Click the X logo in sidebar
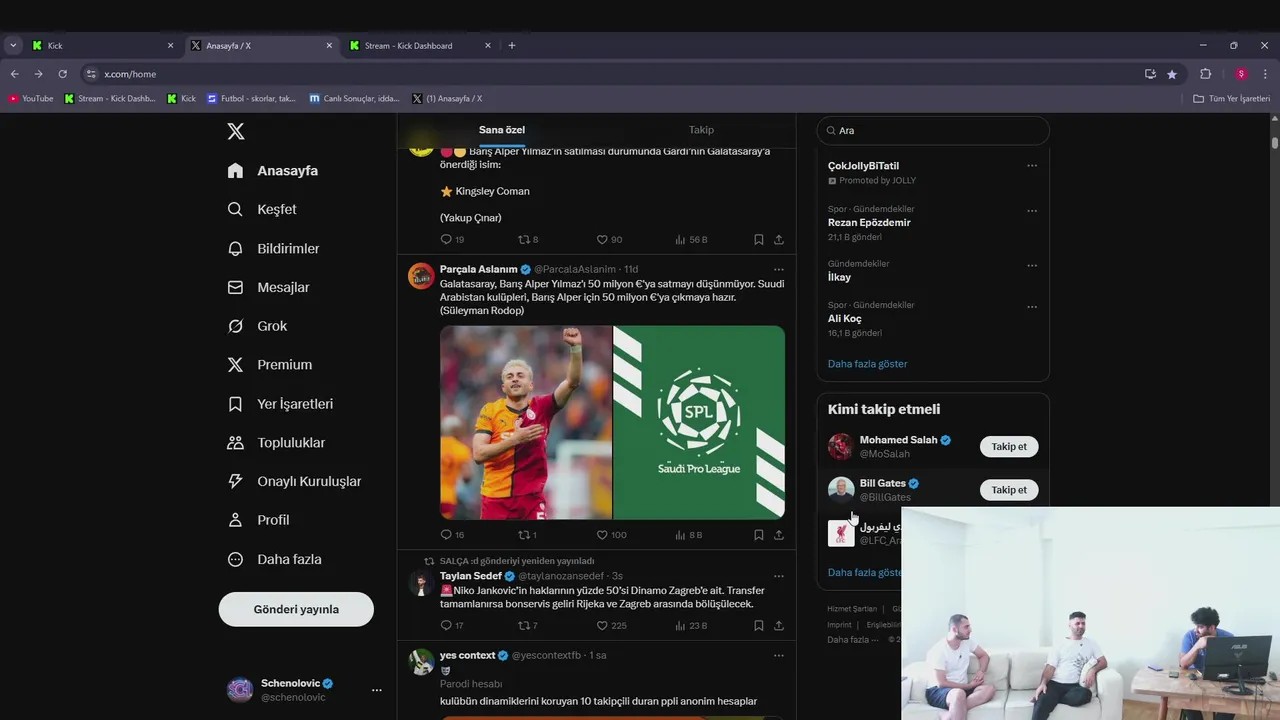 [x=236, y=131]
